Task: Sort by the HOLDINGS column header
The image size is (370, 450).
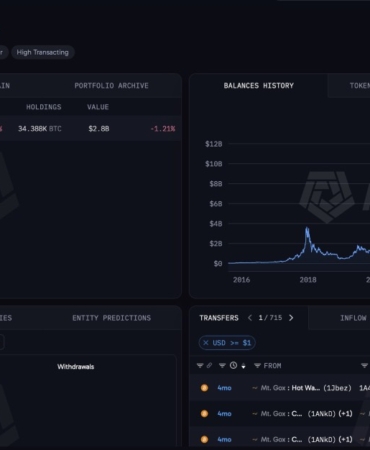Action: click(44, 107)
